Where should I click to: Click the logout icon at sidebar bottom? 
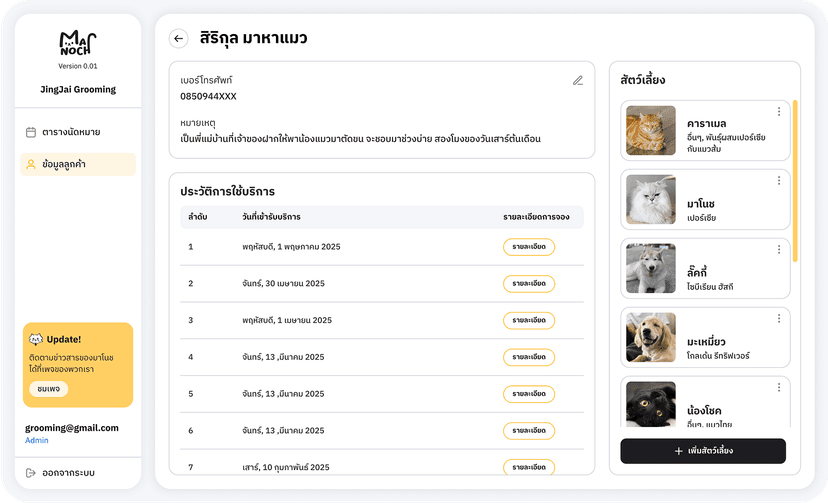[x=31, y=472]
